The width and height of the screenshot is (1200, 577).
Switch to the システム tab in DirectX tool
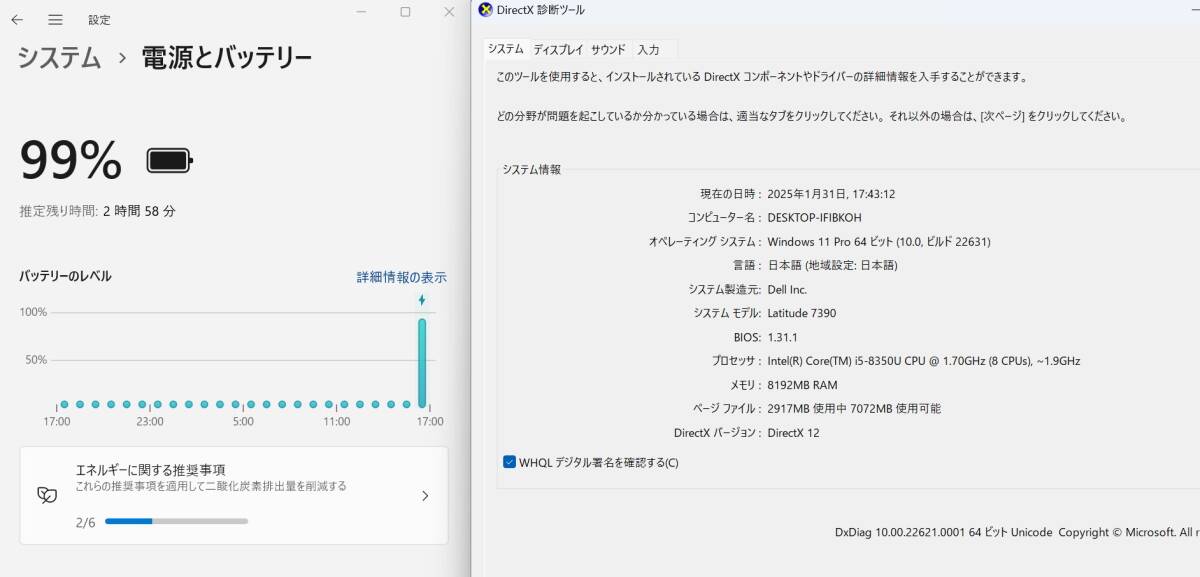pyautogui.click(x=506, y=49)
